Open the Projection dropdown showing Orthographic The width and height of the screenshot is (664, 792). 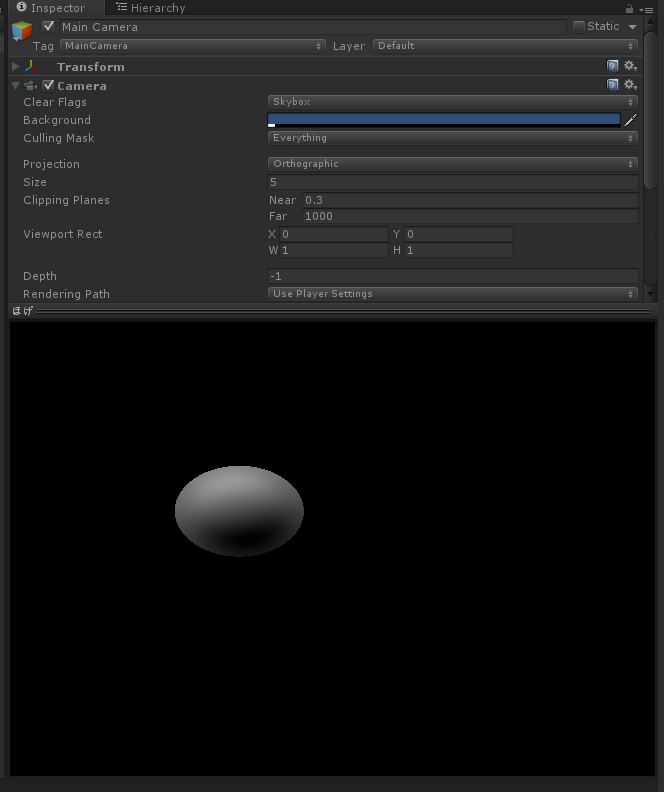pos(452,164)
